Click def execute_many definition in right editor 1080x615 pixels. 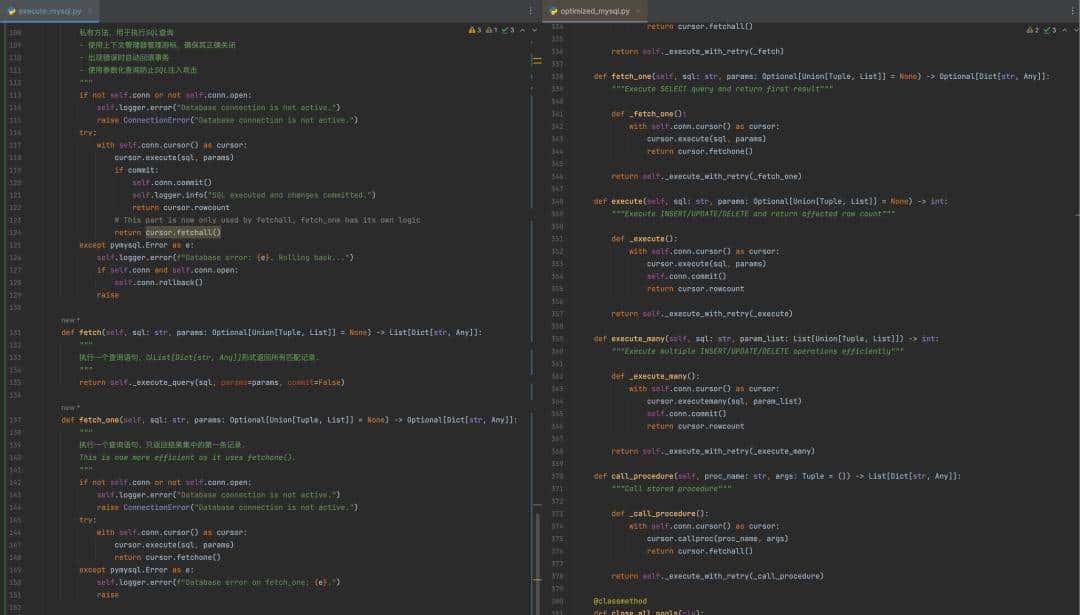pyautogui.click(x=640, y=339)
